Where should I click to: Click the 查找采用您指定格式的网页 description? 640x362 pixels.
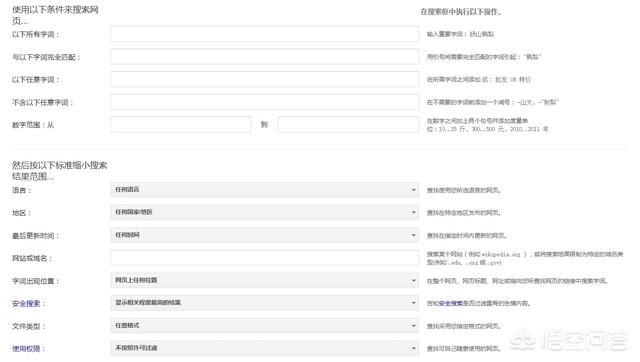(x=464, y=326)
